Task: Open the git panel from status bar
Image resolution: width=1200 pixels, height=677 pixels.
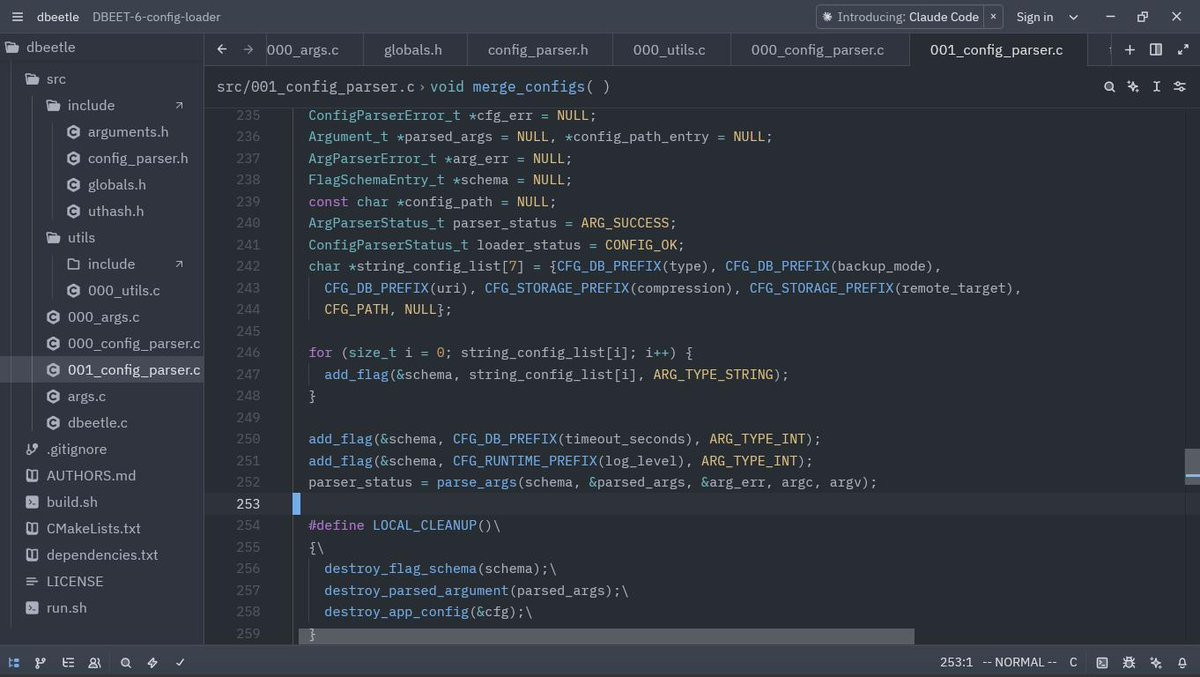Action: (x=41, y=662)
